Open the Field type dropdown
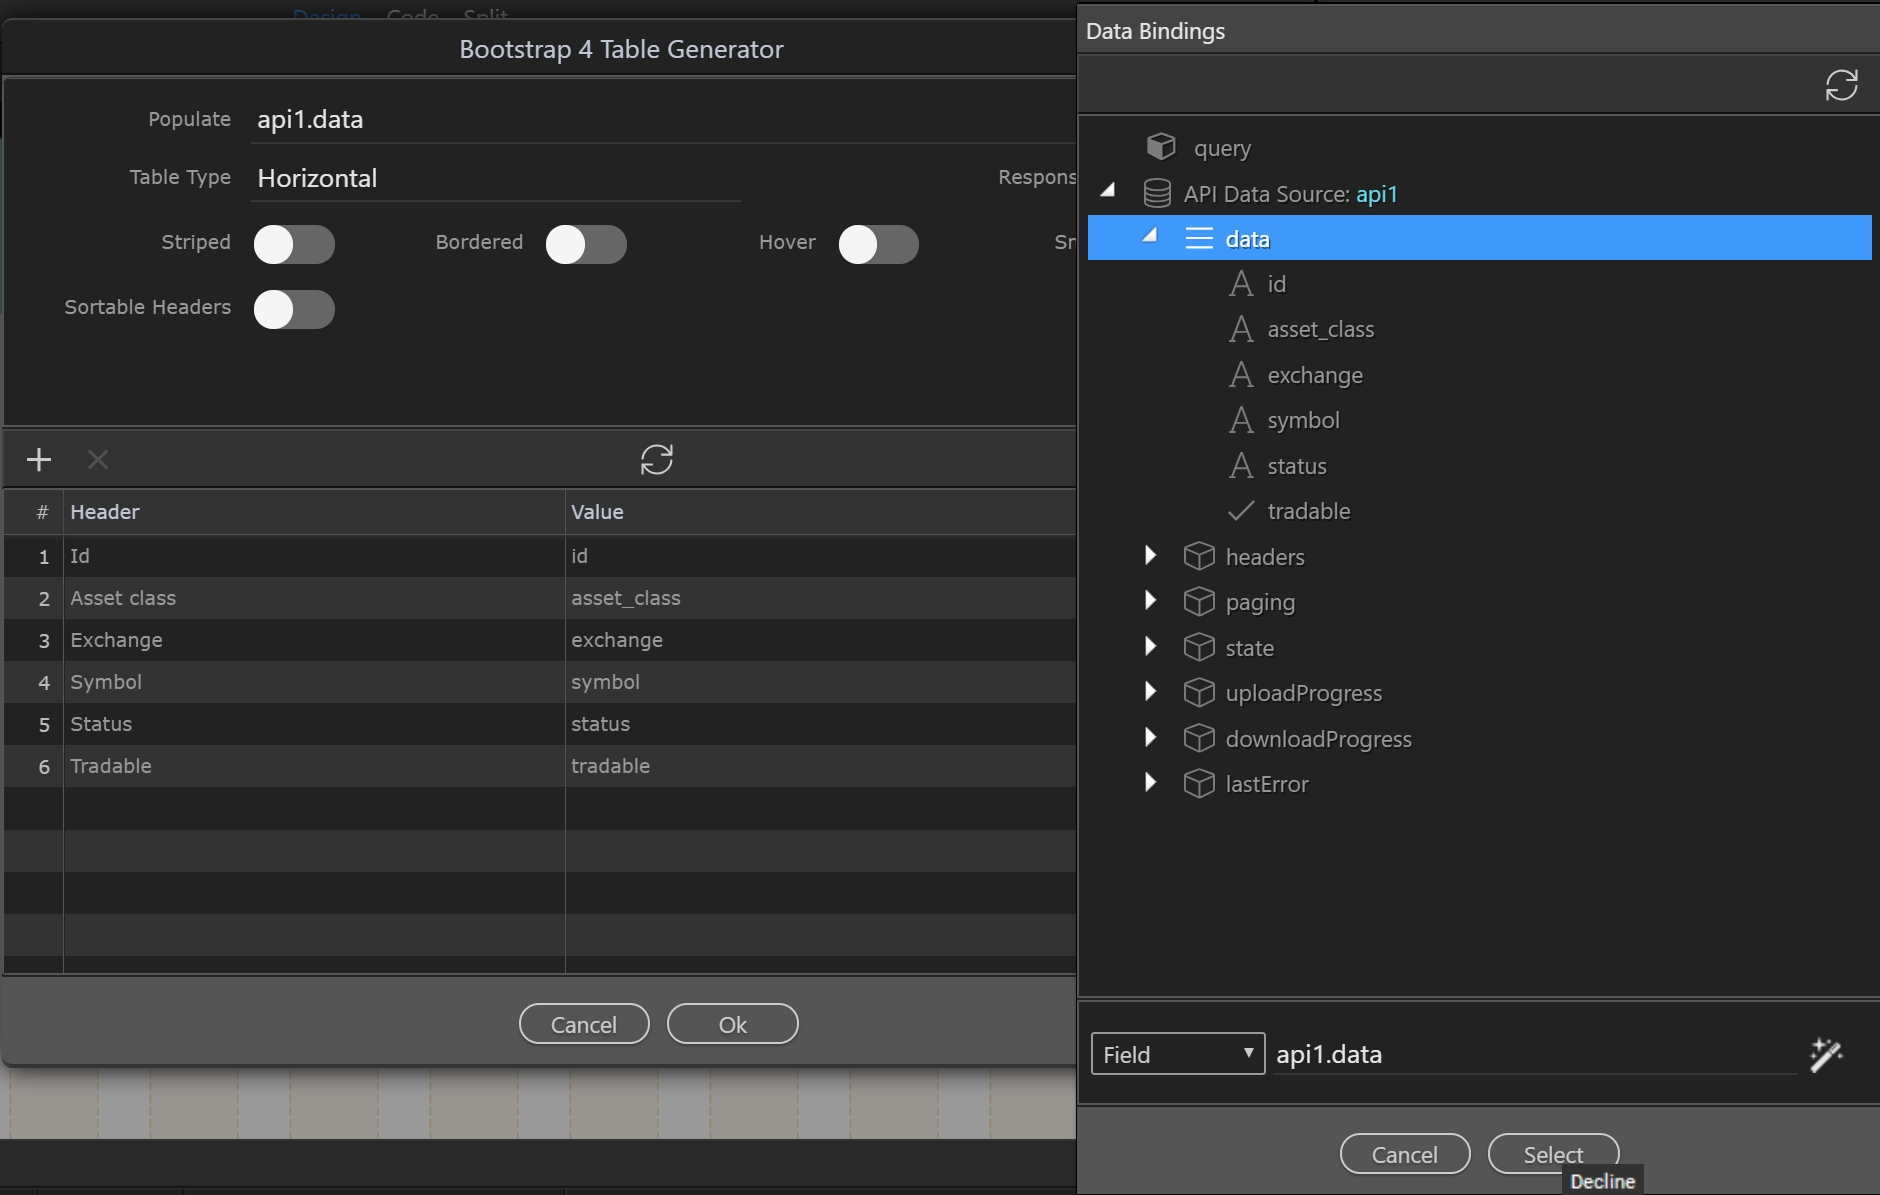This screenshot has width=1880, height=1195. [x=1177, y=1054]
